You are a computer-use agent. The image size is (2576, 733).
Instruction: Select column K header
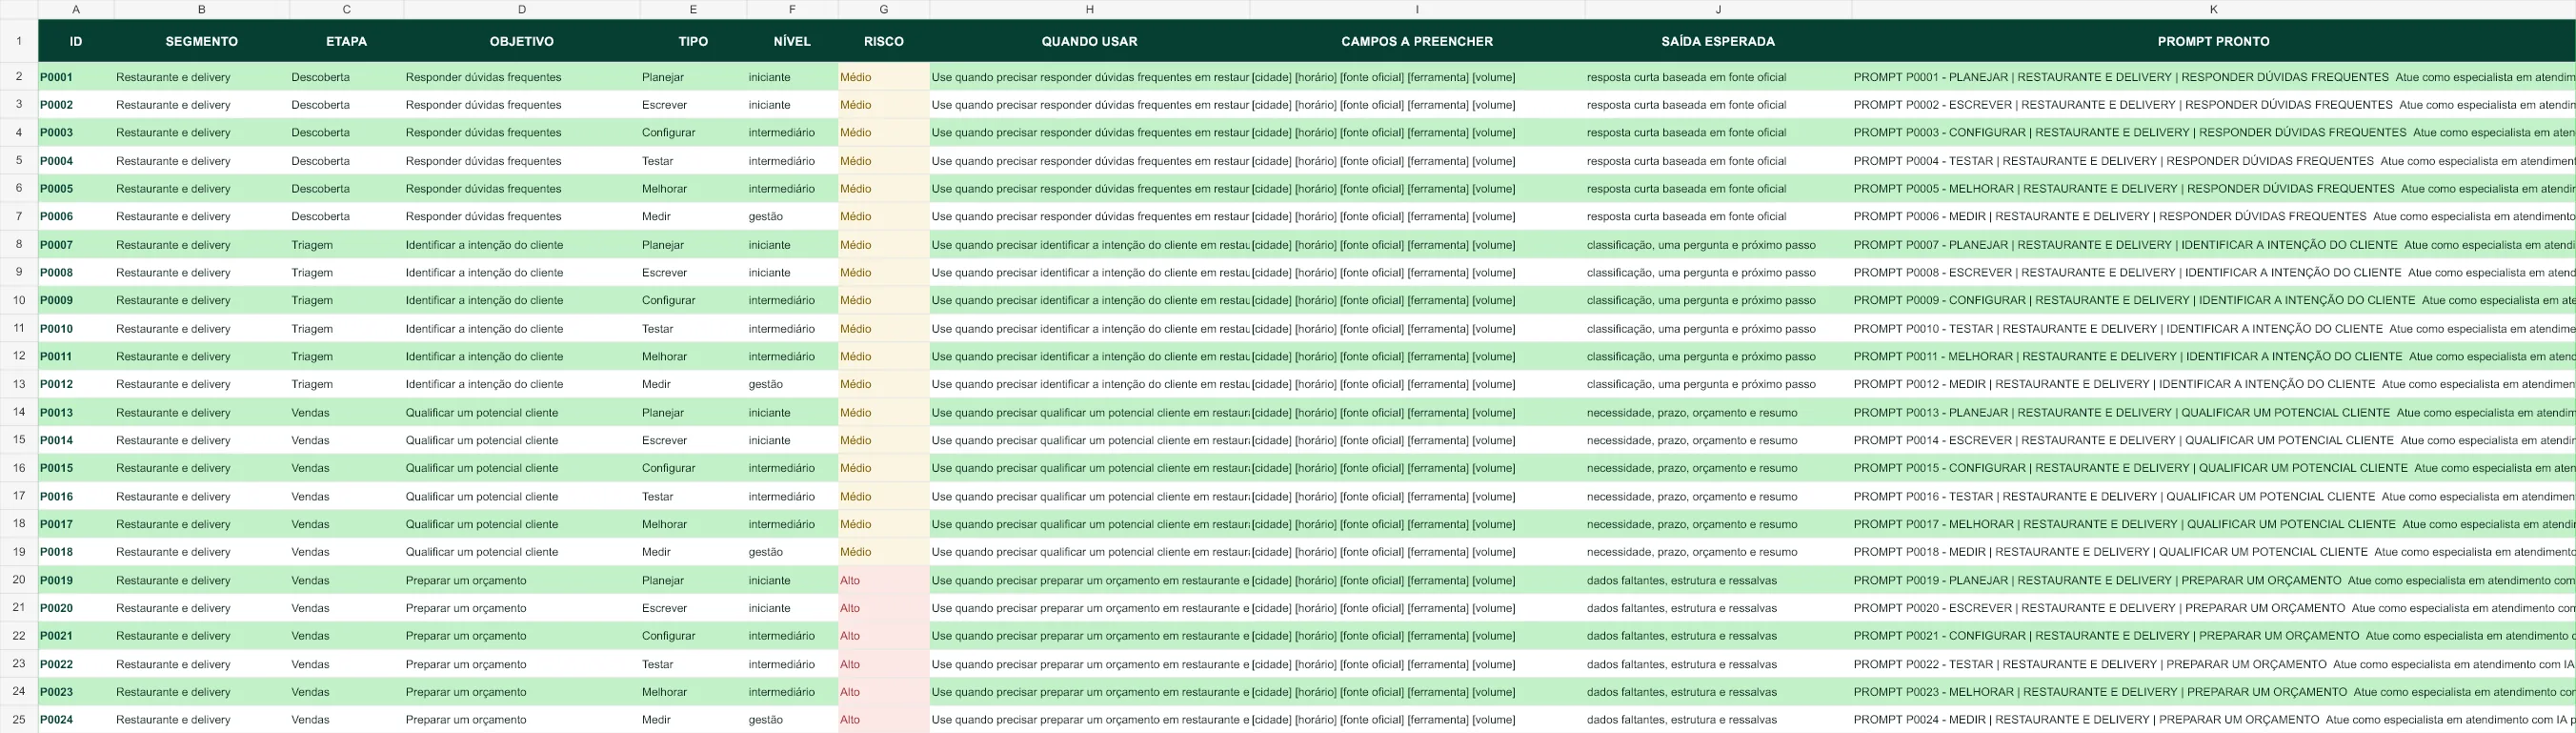2213,9
